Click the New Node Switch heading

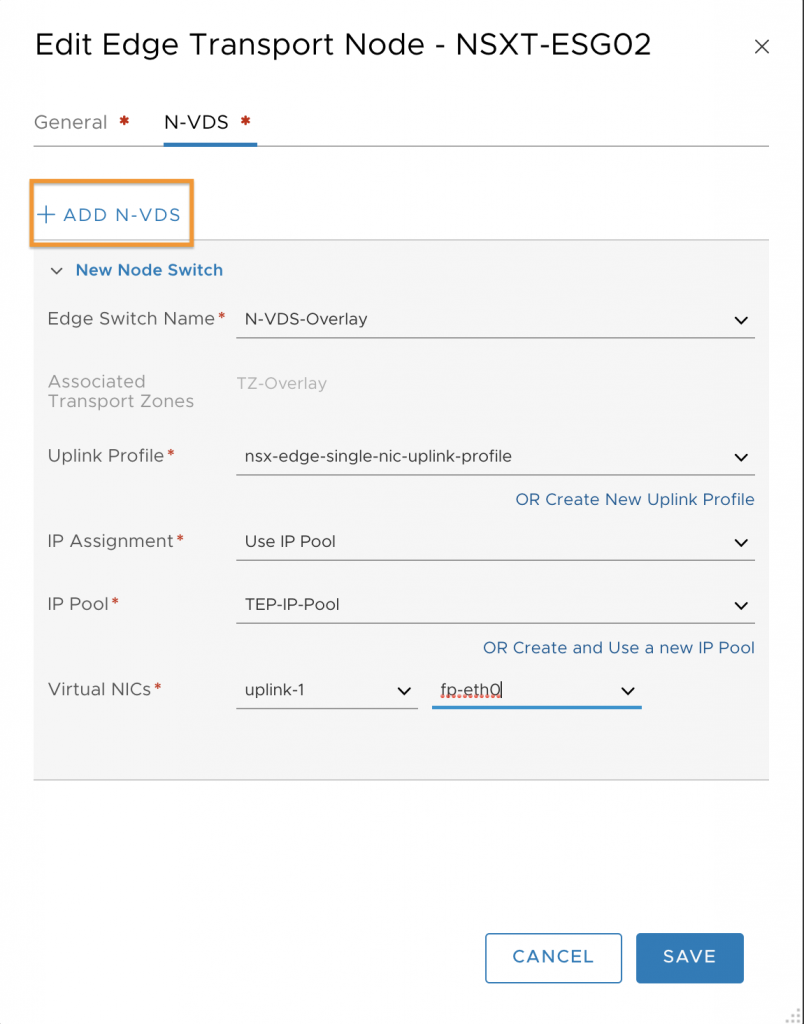pyautogui.click(x=149, y=270)
